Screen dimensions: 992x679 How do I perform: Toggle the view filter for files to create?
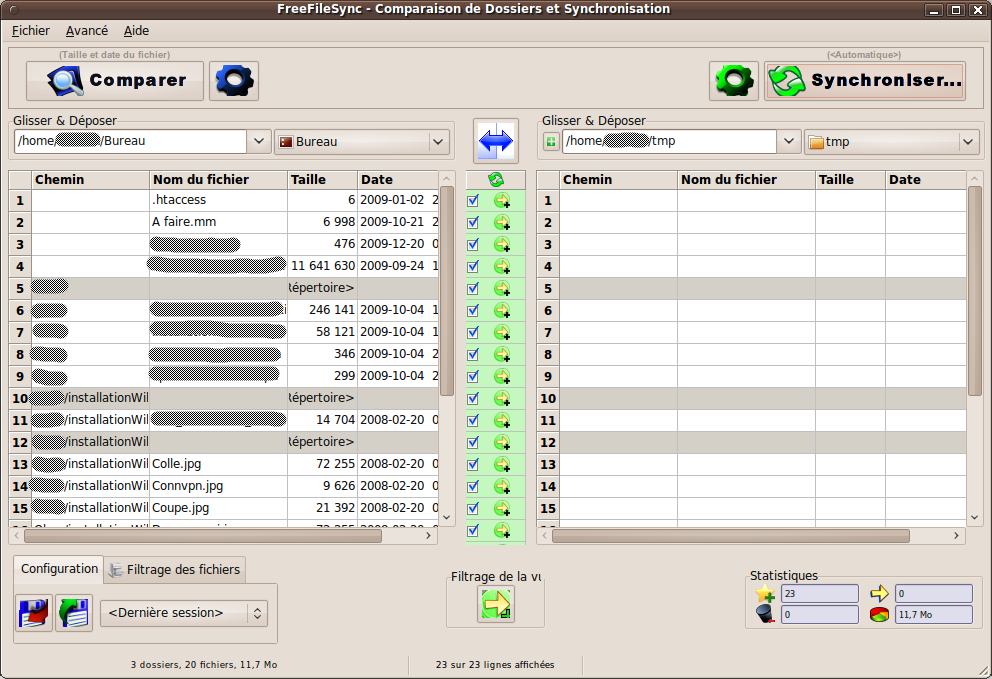click(x=495, y=604)
